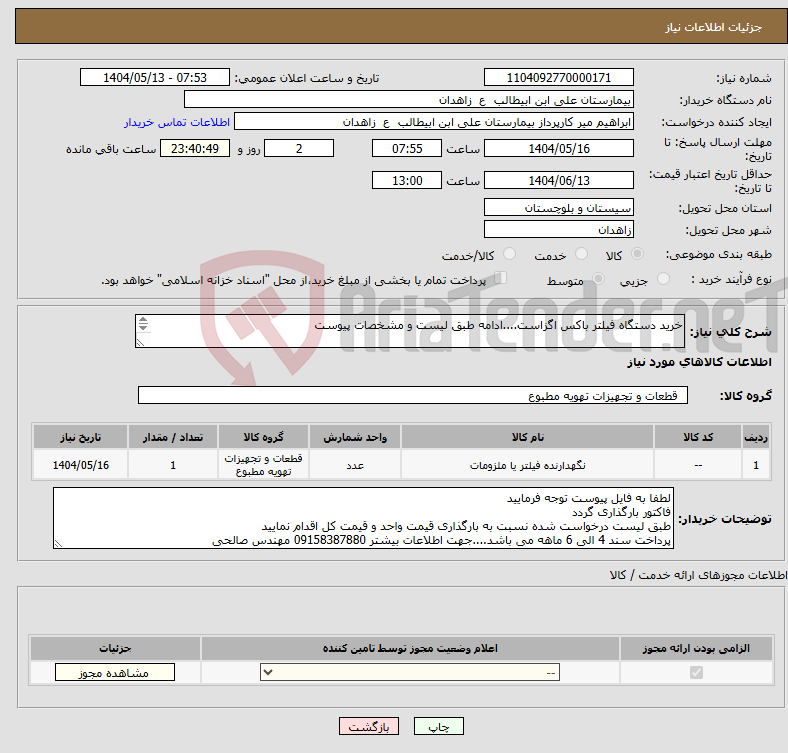This screenshot has width=788, height=753.
Task: Open the اطلاعات تماس خریدار link
Action: point(177,122)
